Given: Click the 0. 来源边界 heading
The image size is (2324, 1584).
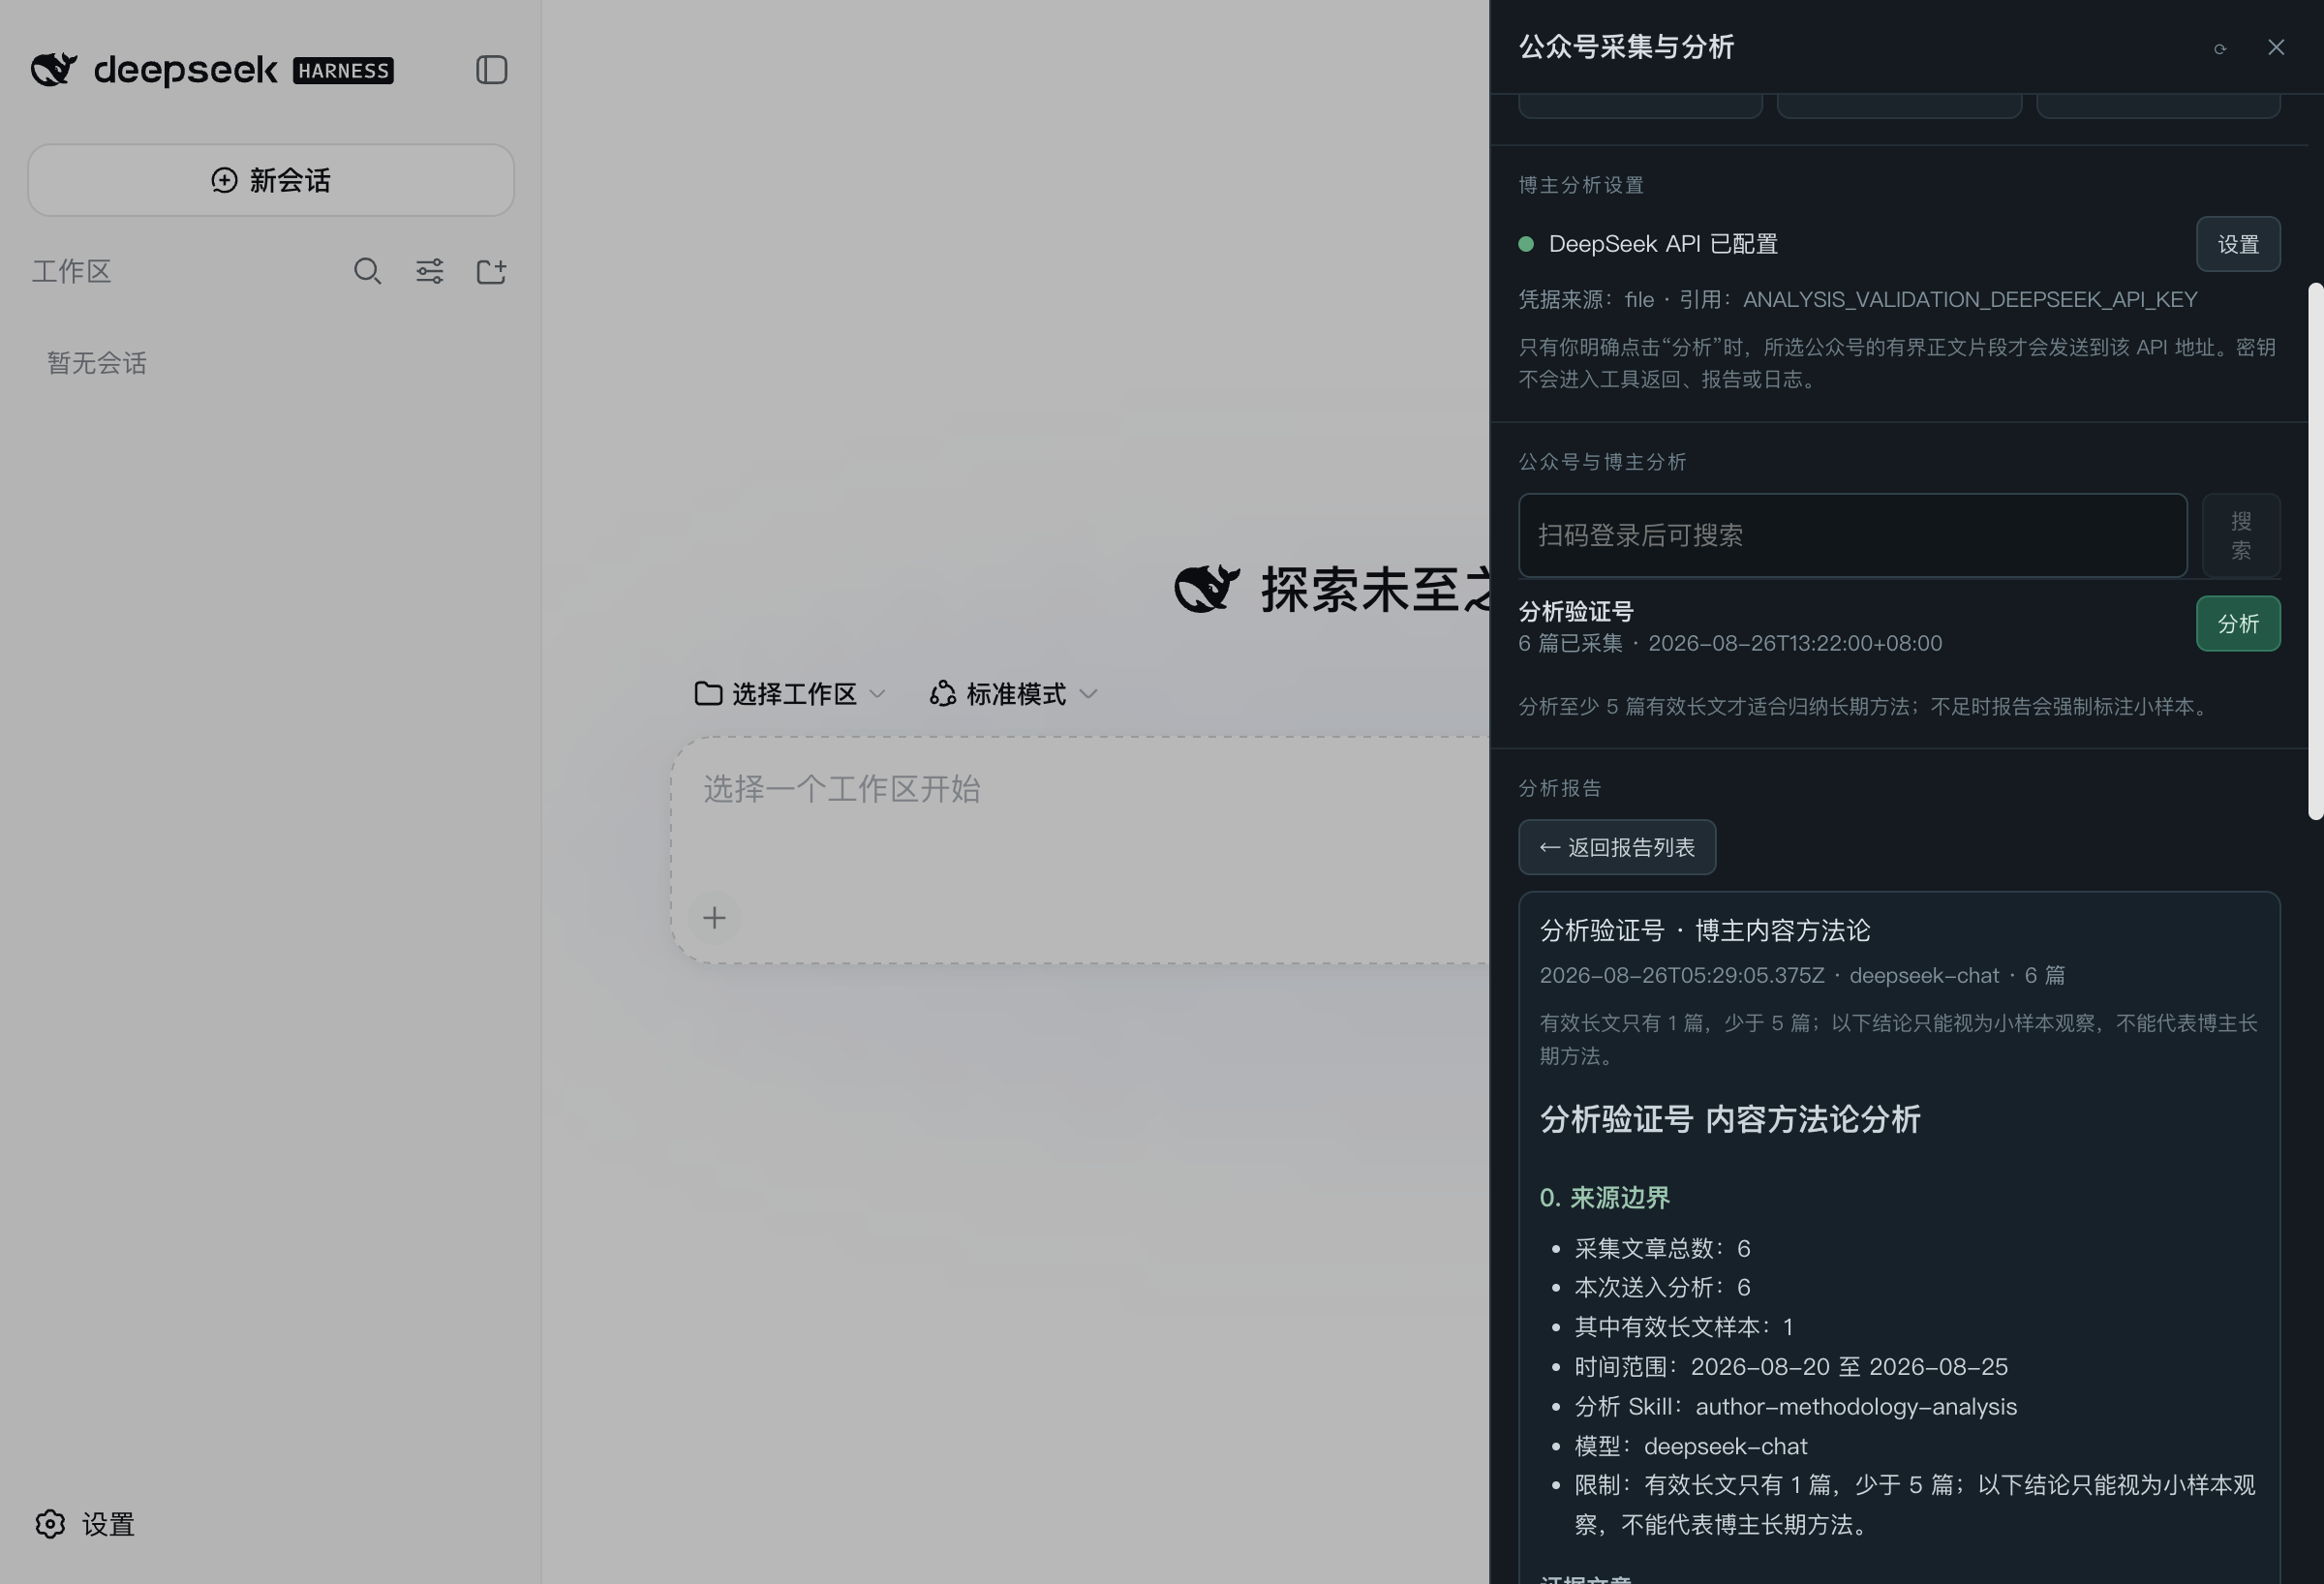Looking at the screenshot, I should click(1605, 1198).
